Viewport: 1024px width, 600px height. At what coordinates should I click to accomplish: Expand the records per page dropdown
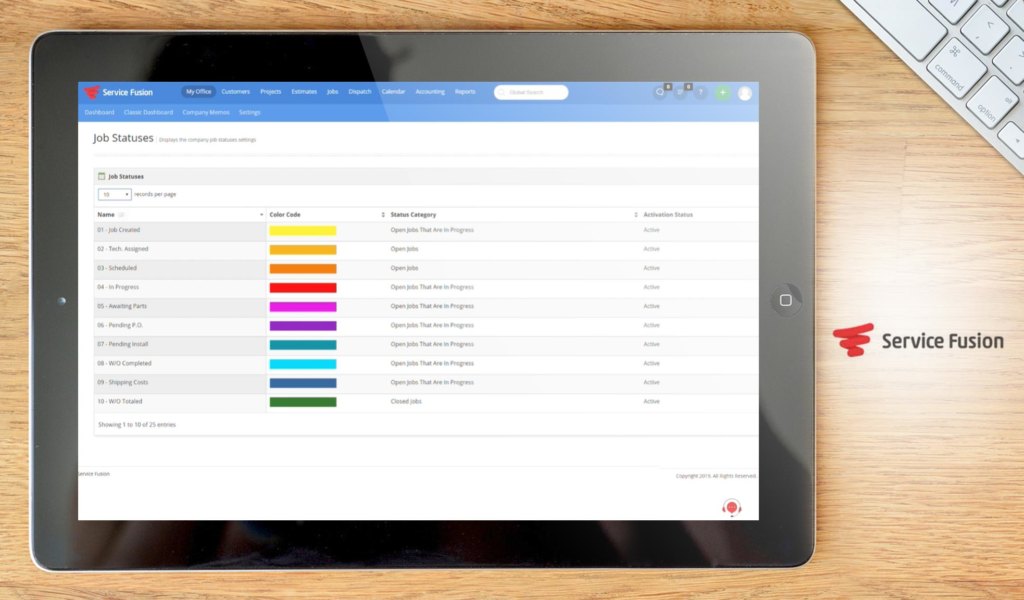[x=115, y=194]
